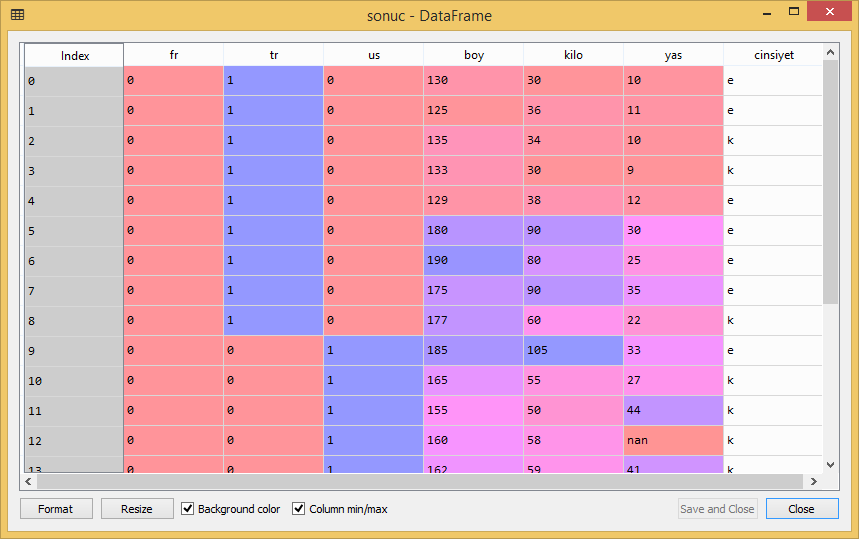Select the yas cell showing nan
859x539 pixels.
click(673, 440)
